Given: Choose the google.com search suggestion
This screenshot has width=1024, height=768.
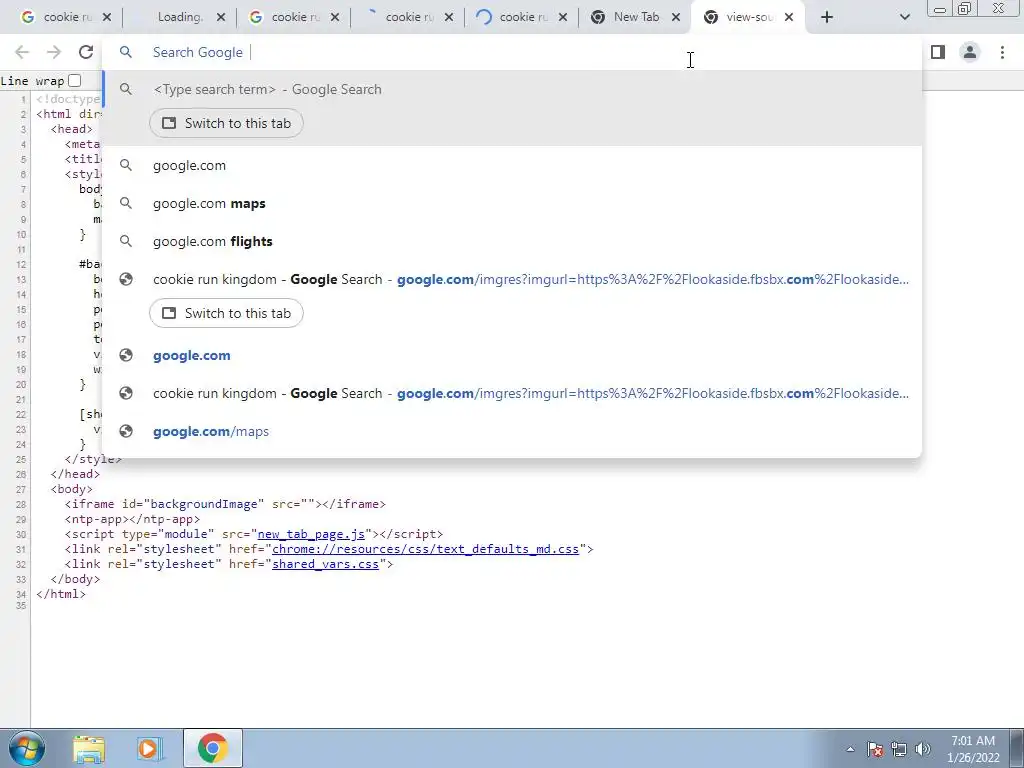Looking at the screenshot, I should click(511, 165).
